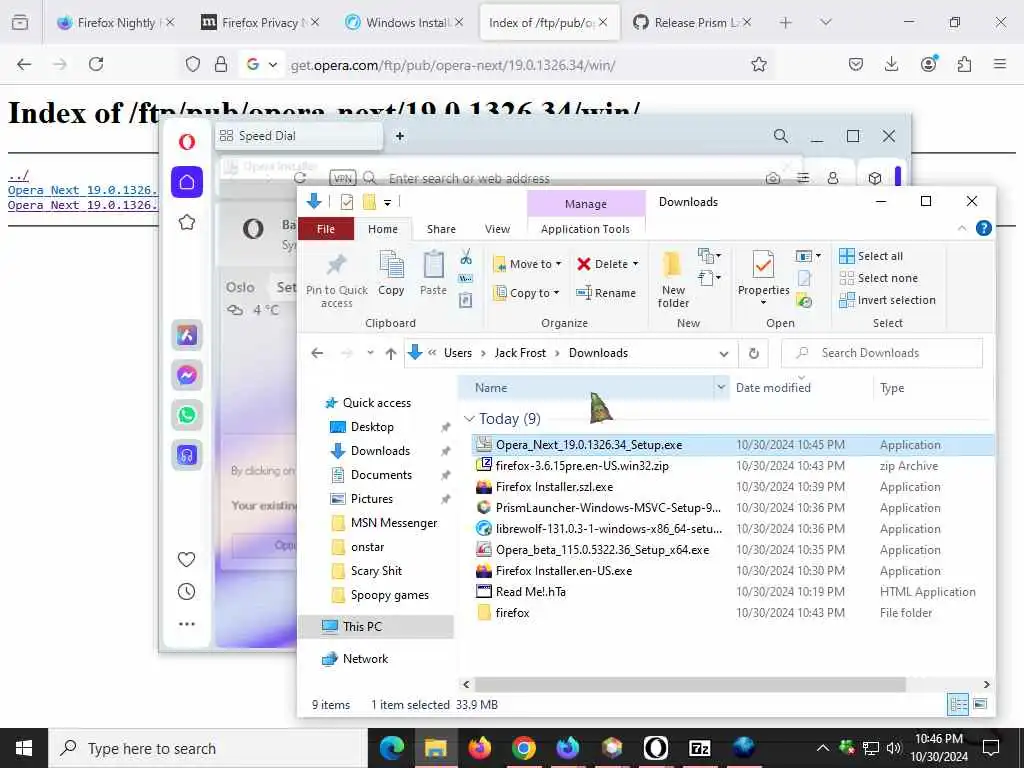Open Microsoft Edge from taskbar
The image size is (1024, 768).
pyautogui.click(x=392, y=748)
